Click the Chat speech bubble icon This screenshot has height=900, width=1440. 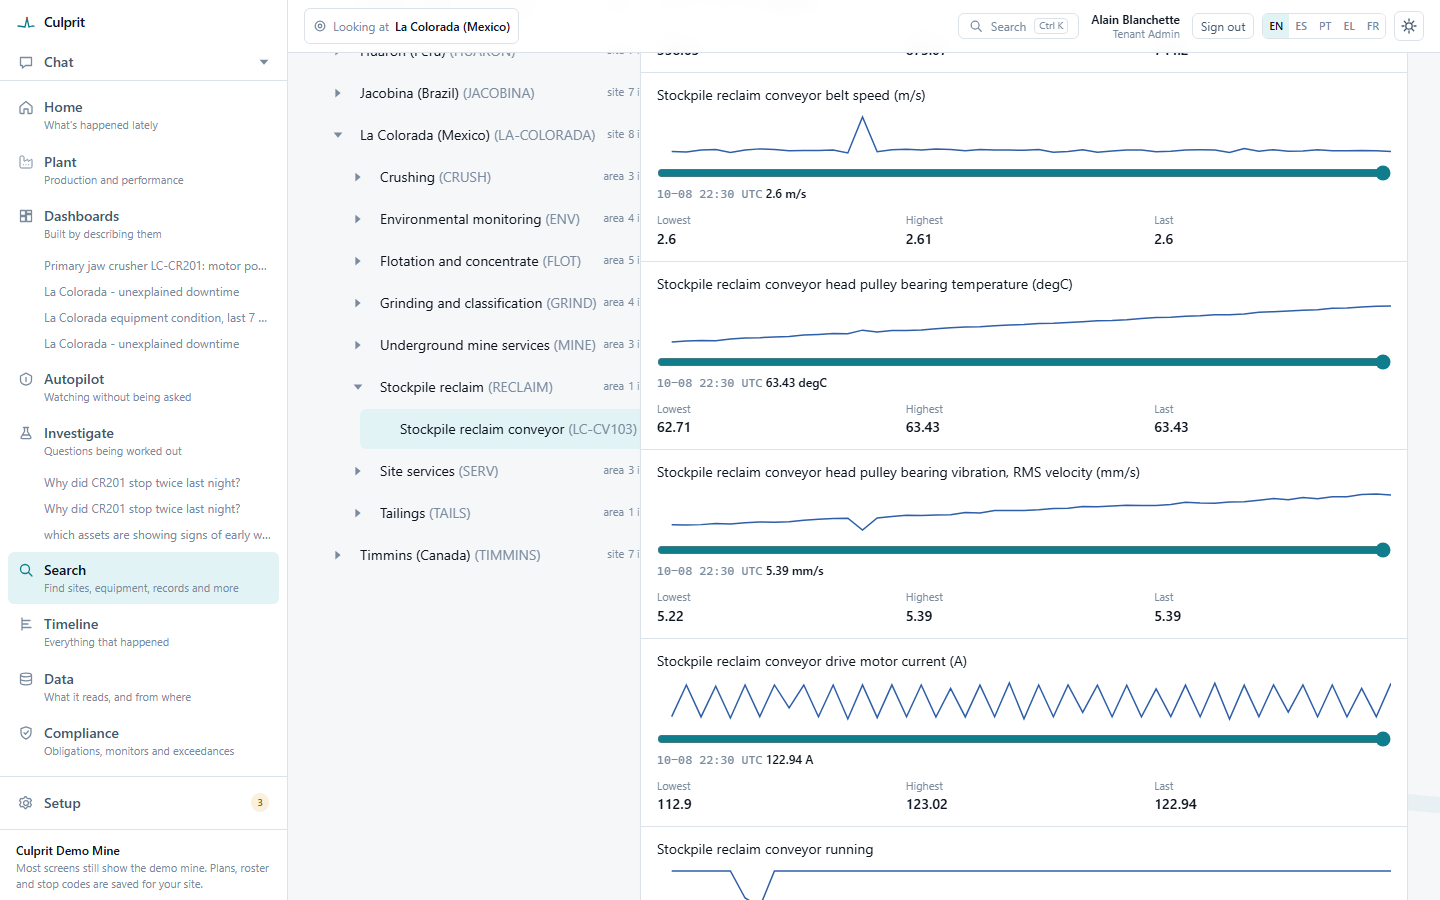[x=26, y=62]
